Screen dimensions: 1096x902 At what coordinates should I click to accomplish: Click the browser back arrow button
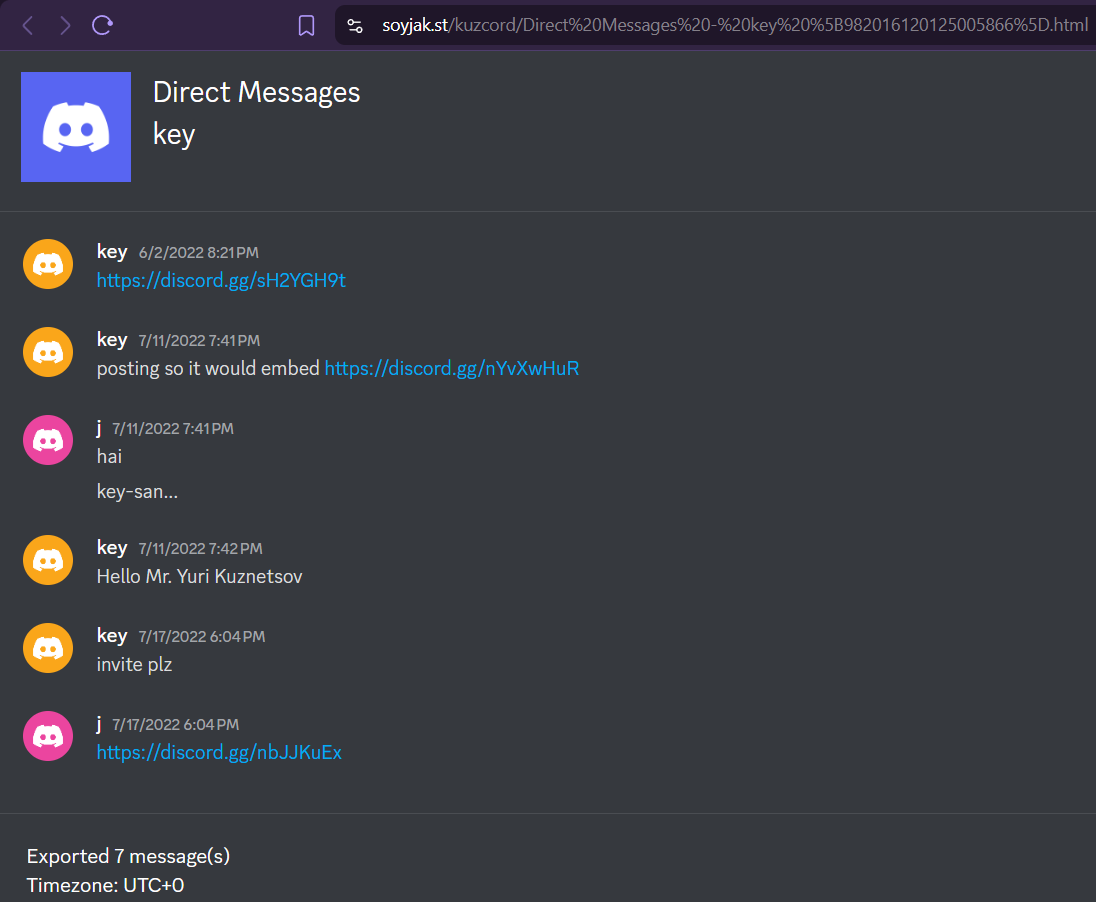click(27, 25)
